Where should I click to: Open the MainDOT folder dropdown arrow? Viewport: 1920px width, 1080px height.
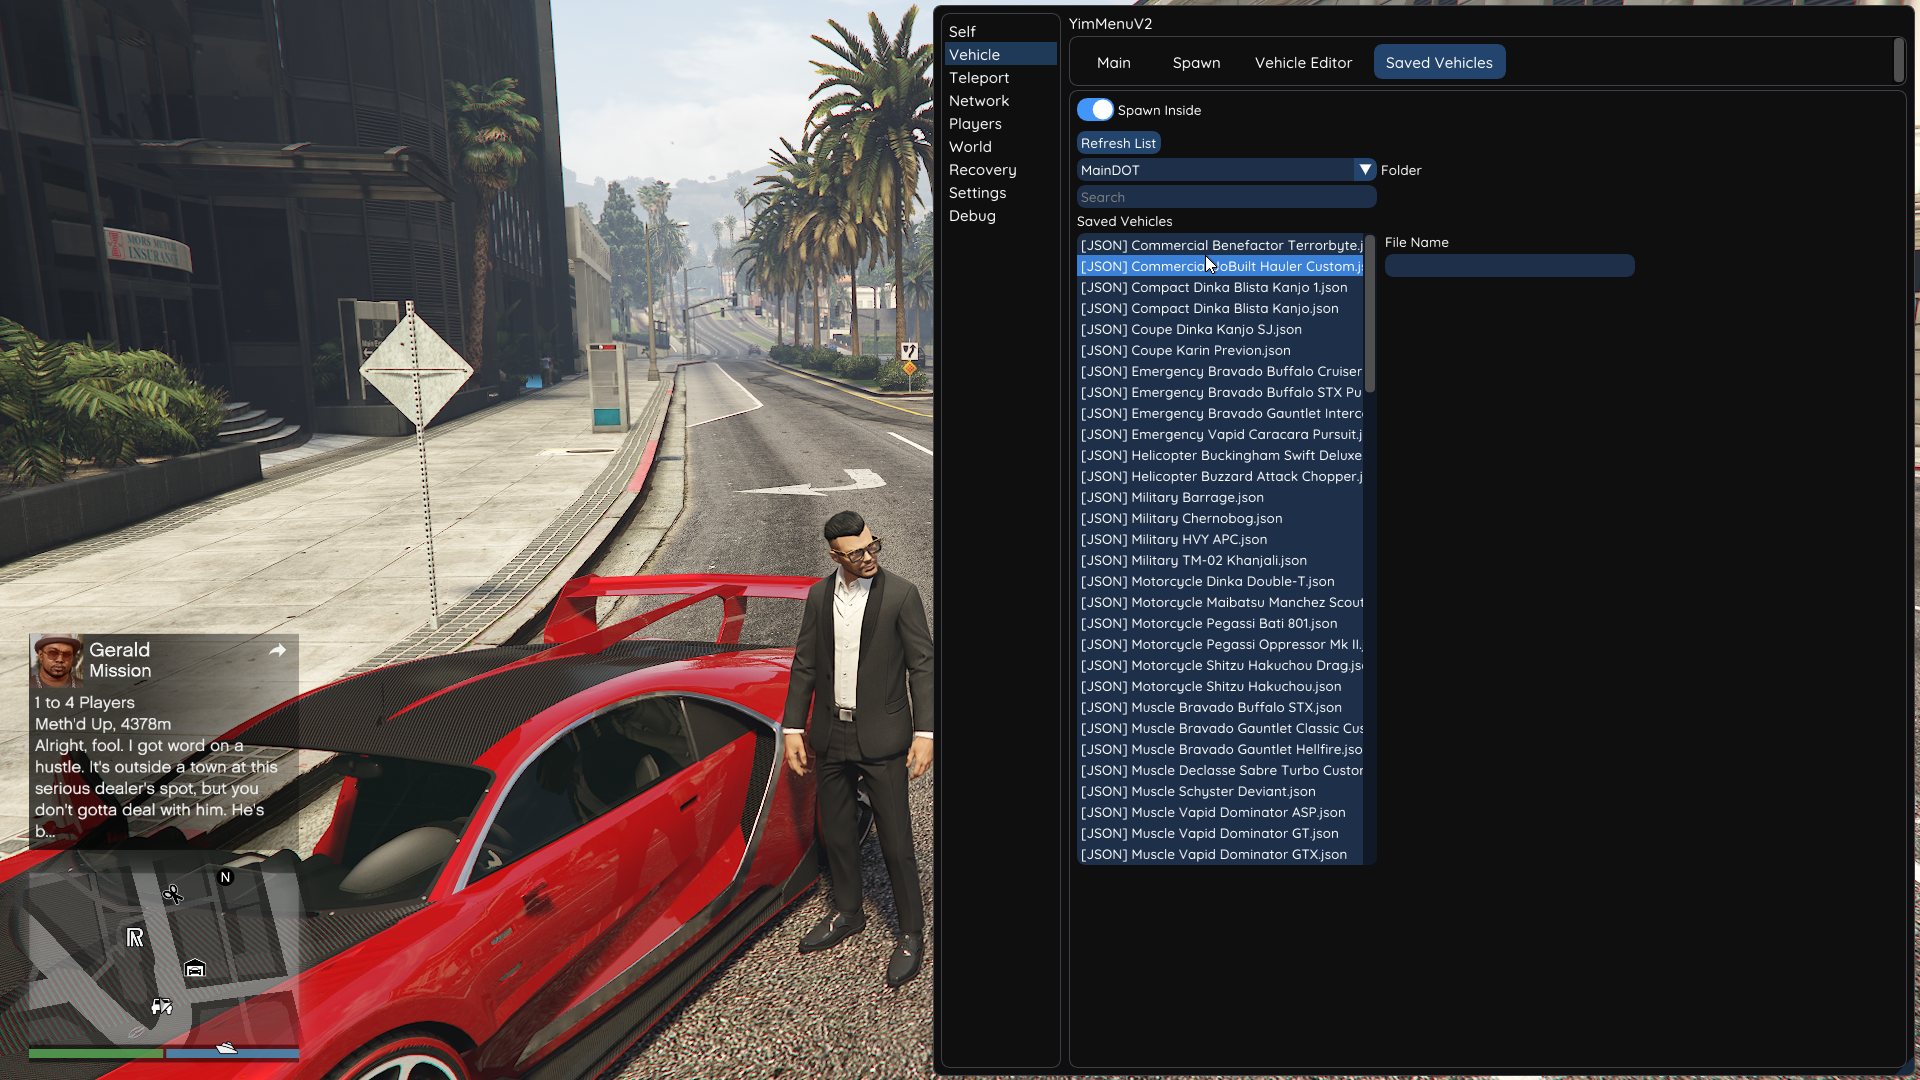(1365, 170)
